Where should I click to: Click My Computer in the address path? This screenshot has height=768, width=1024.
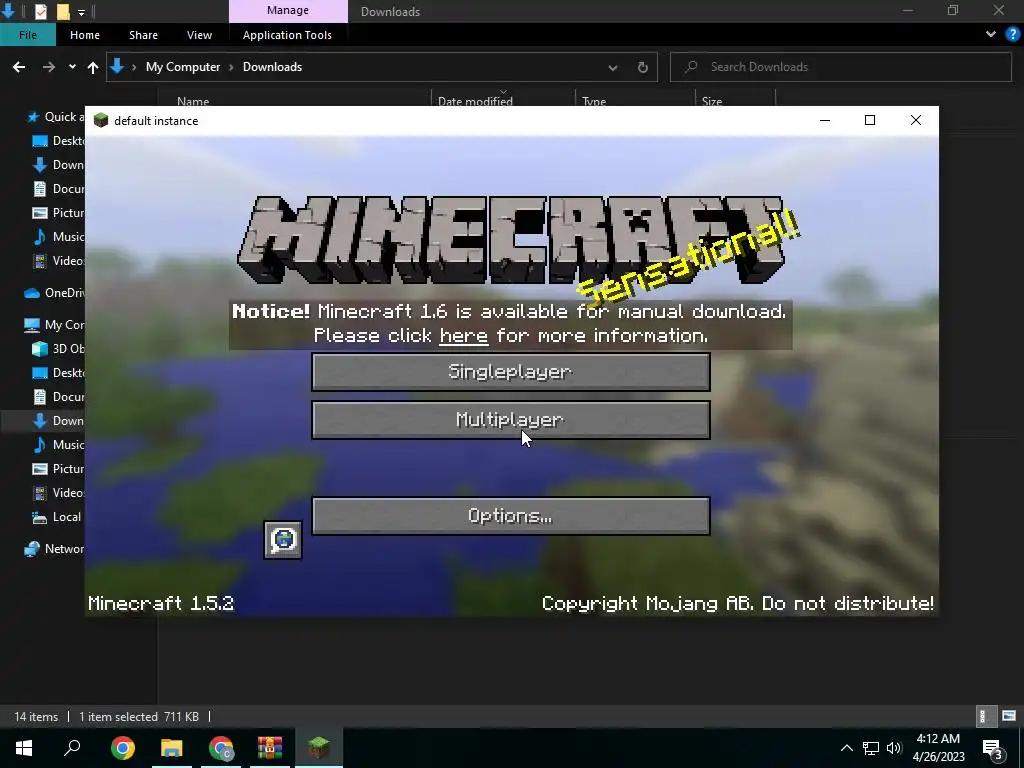(x=183, y=67)
